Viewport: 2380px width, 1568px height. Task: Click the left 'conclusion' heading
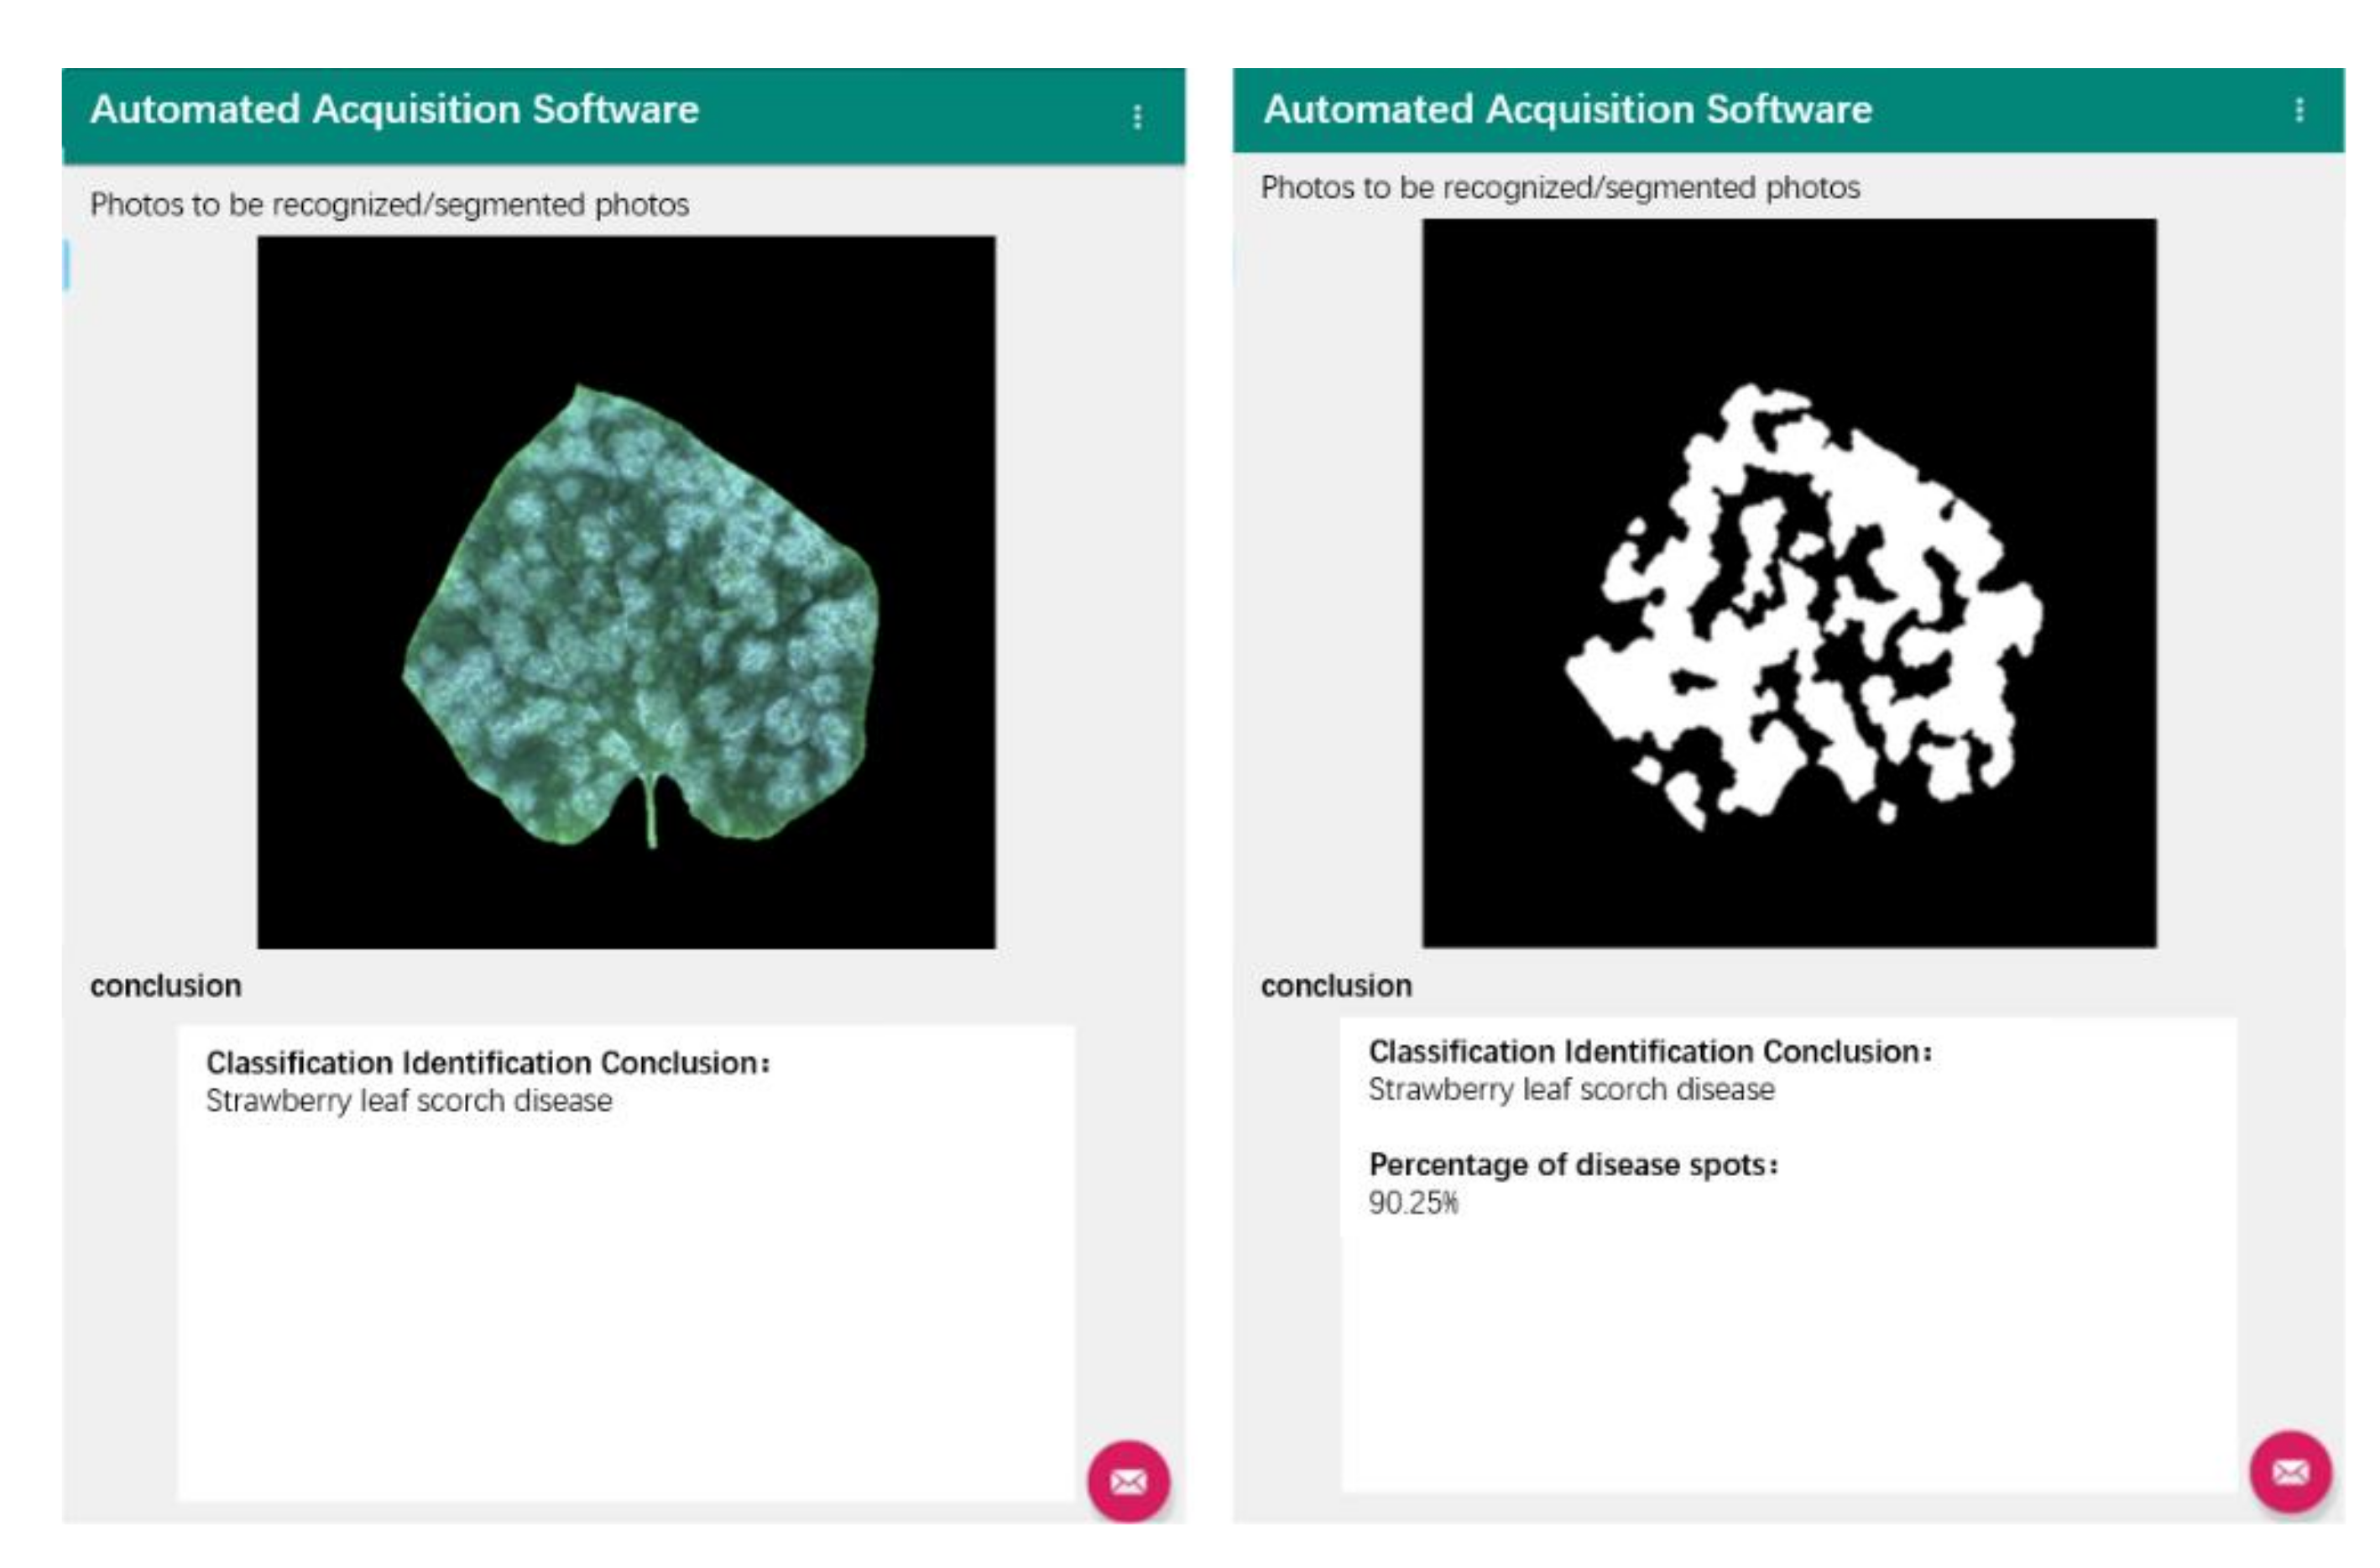[165, 986]
